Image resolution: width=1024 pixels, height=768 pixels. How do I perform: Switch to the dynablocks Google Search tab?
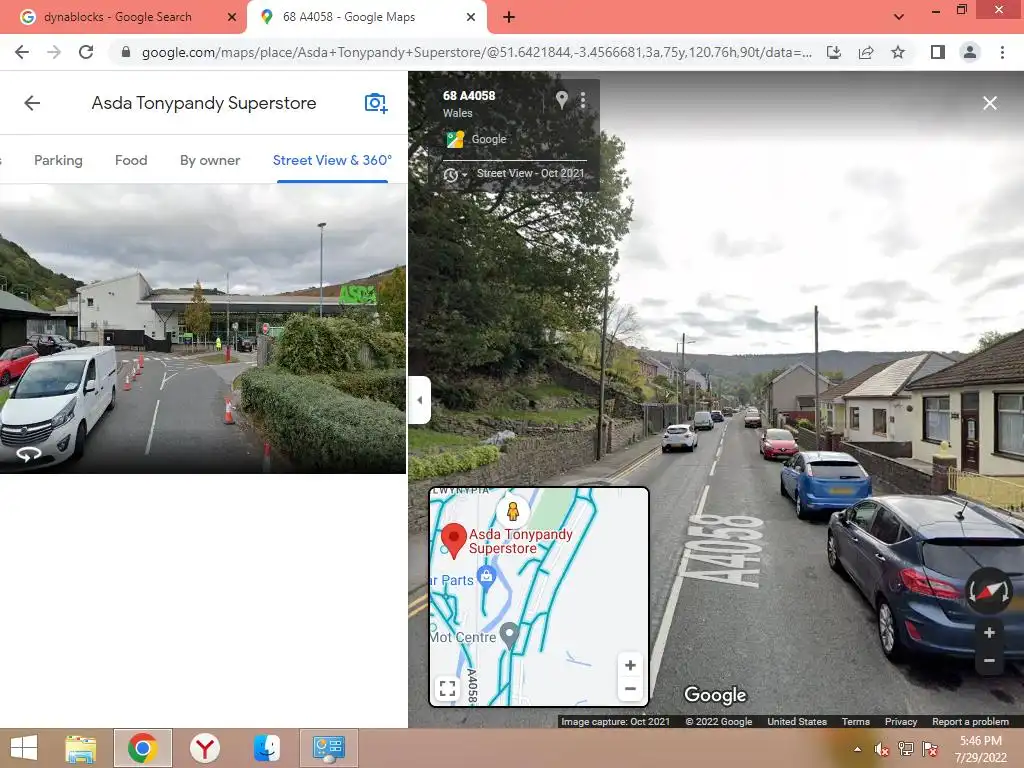(x=118, y=17)
